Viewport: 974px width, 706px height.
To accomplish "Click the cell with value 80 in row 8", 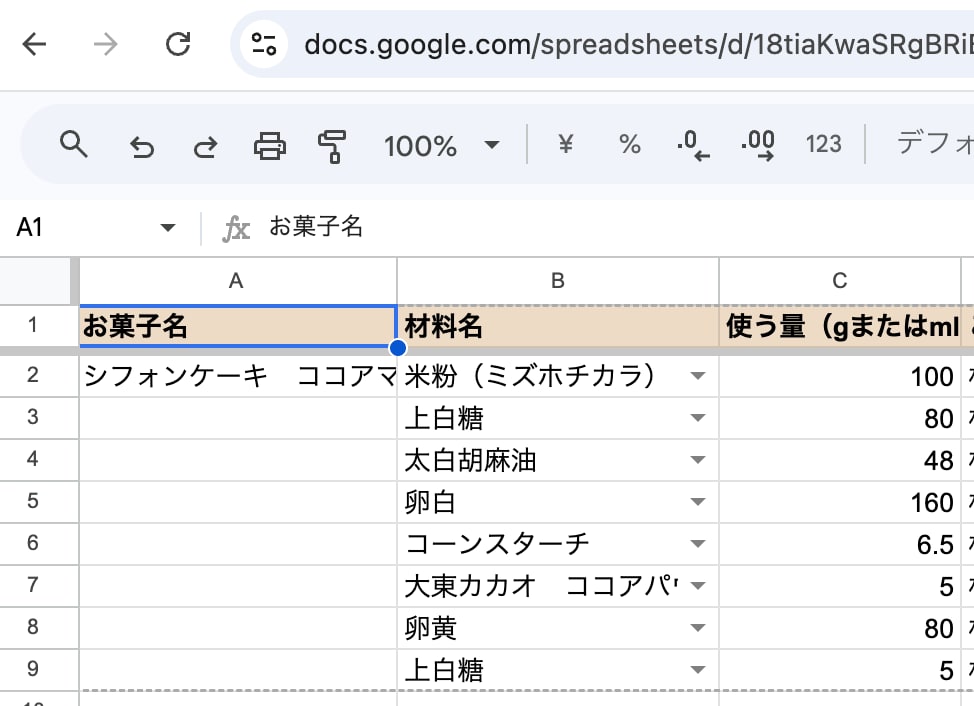I will (840, 628).
